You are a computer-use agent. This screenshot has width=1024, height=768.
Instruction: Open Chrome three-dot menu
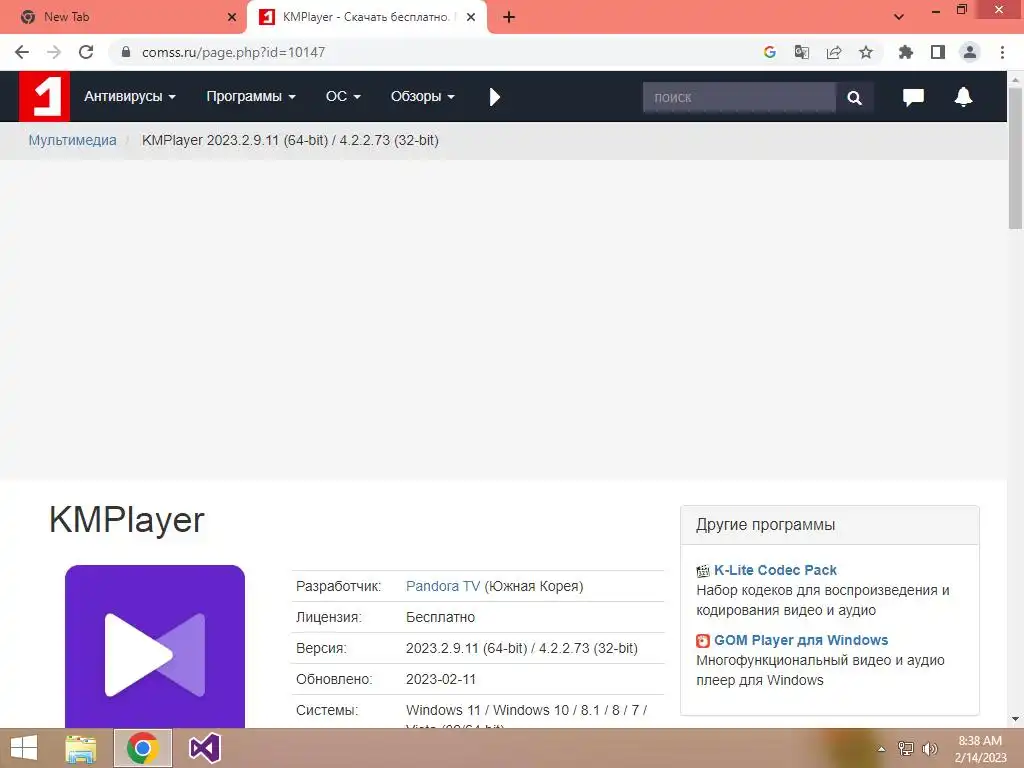[1002, 52]
